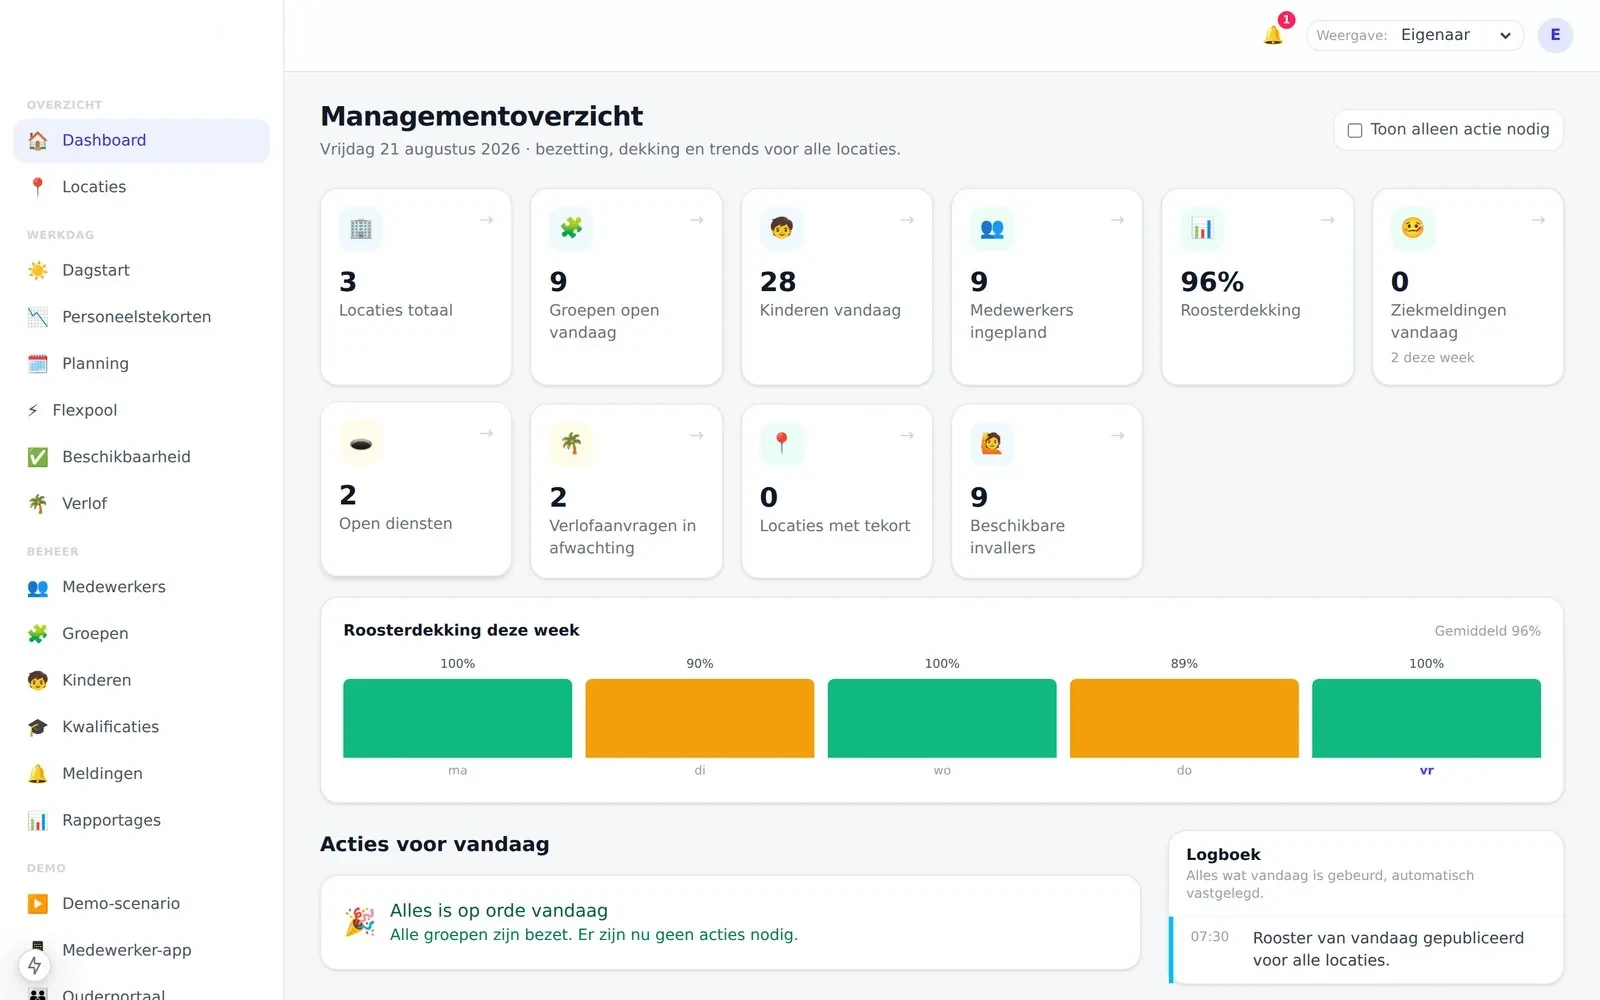The width and height of the screenshot is (1600, 1000).
Task: Click the arrow on the Roosterdekking card
Action: (1328, 220)
